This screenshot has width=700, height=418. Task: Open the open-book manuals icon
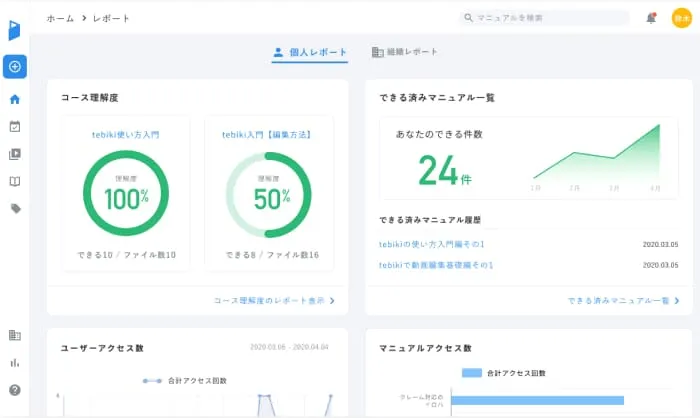coord(15,181)
